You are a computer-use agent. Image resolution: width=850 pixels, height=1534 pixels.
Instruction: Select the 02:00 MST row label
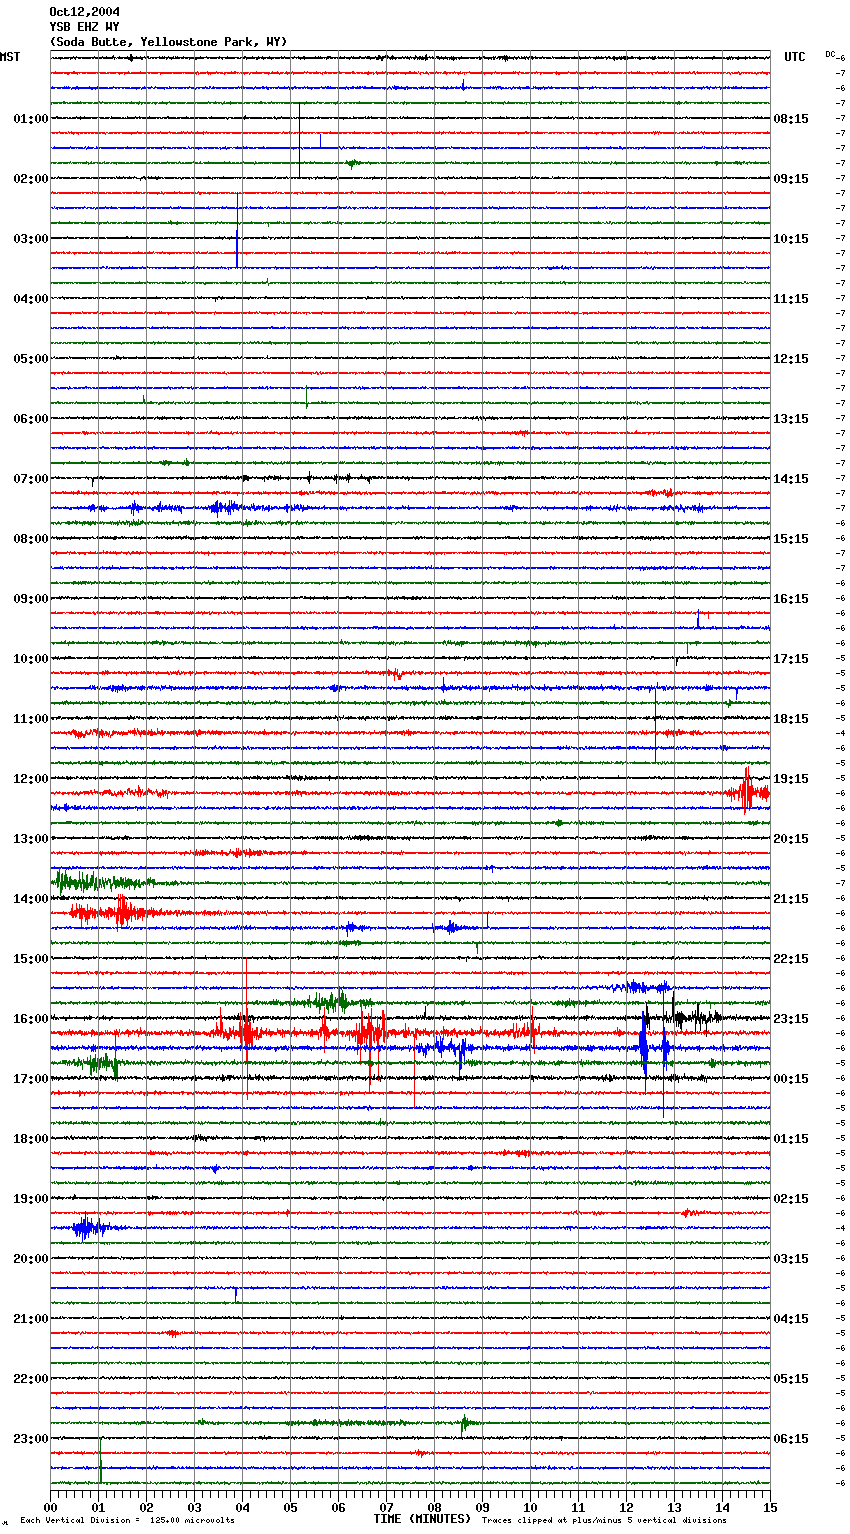coord(31,179)
